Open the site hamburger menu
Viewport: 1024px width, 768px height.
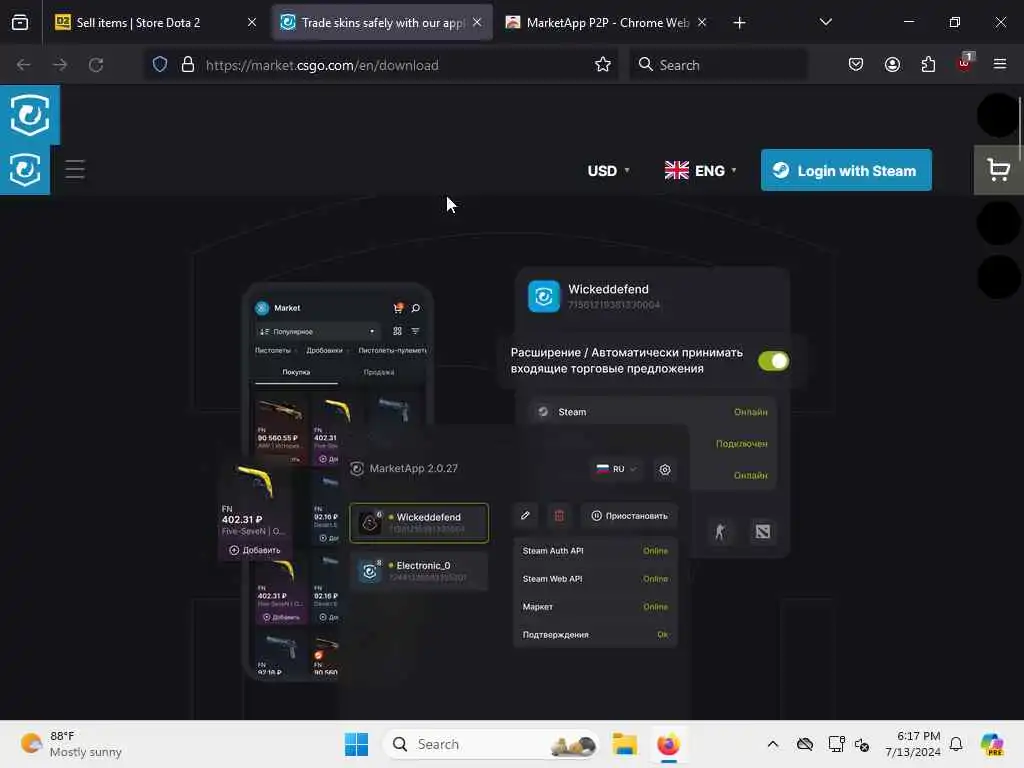pos(75,170)
